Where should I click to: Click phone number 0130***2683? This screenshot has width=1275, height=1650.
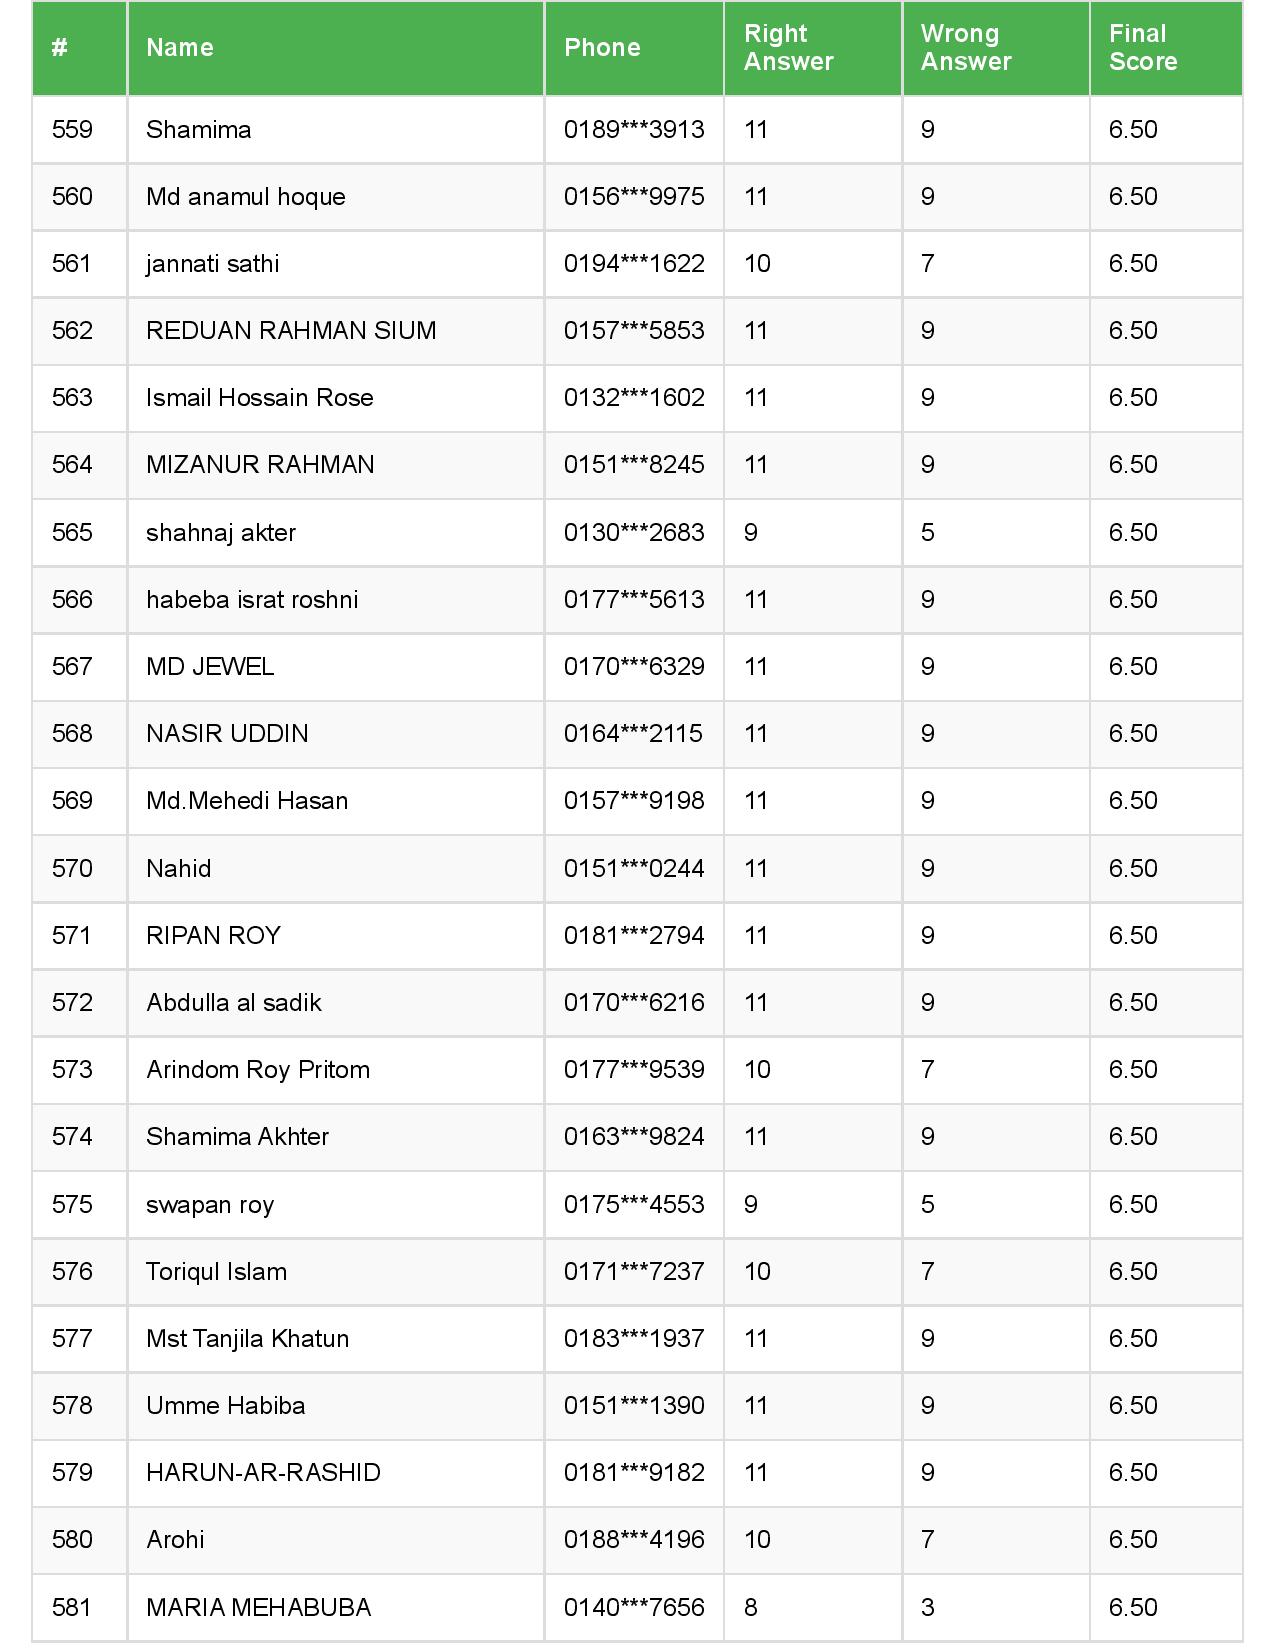click(634, 532)
